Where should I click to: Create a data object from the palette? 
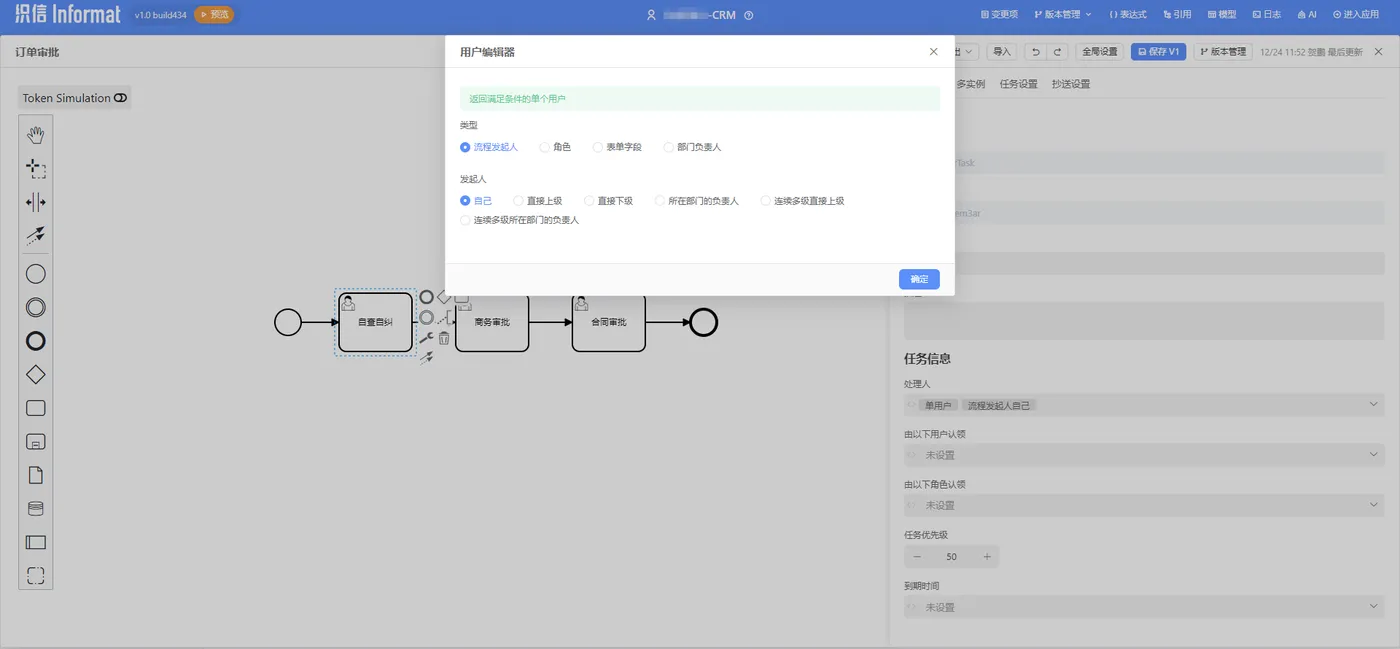36,475
